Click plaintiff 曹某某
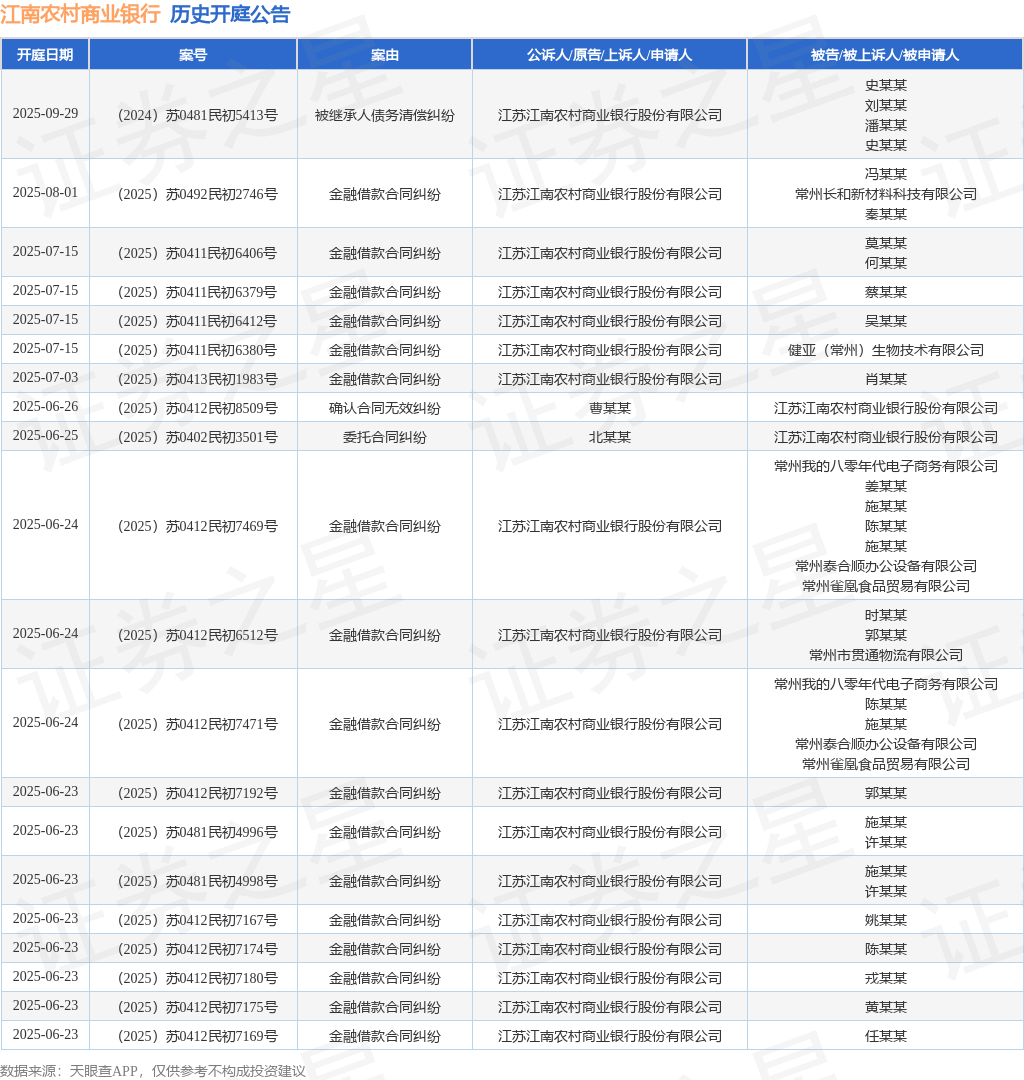Viewport: 1024px width, 1080px height. point(609,408)
